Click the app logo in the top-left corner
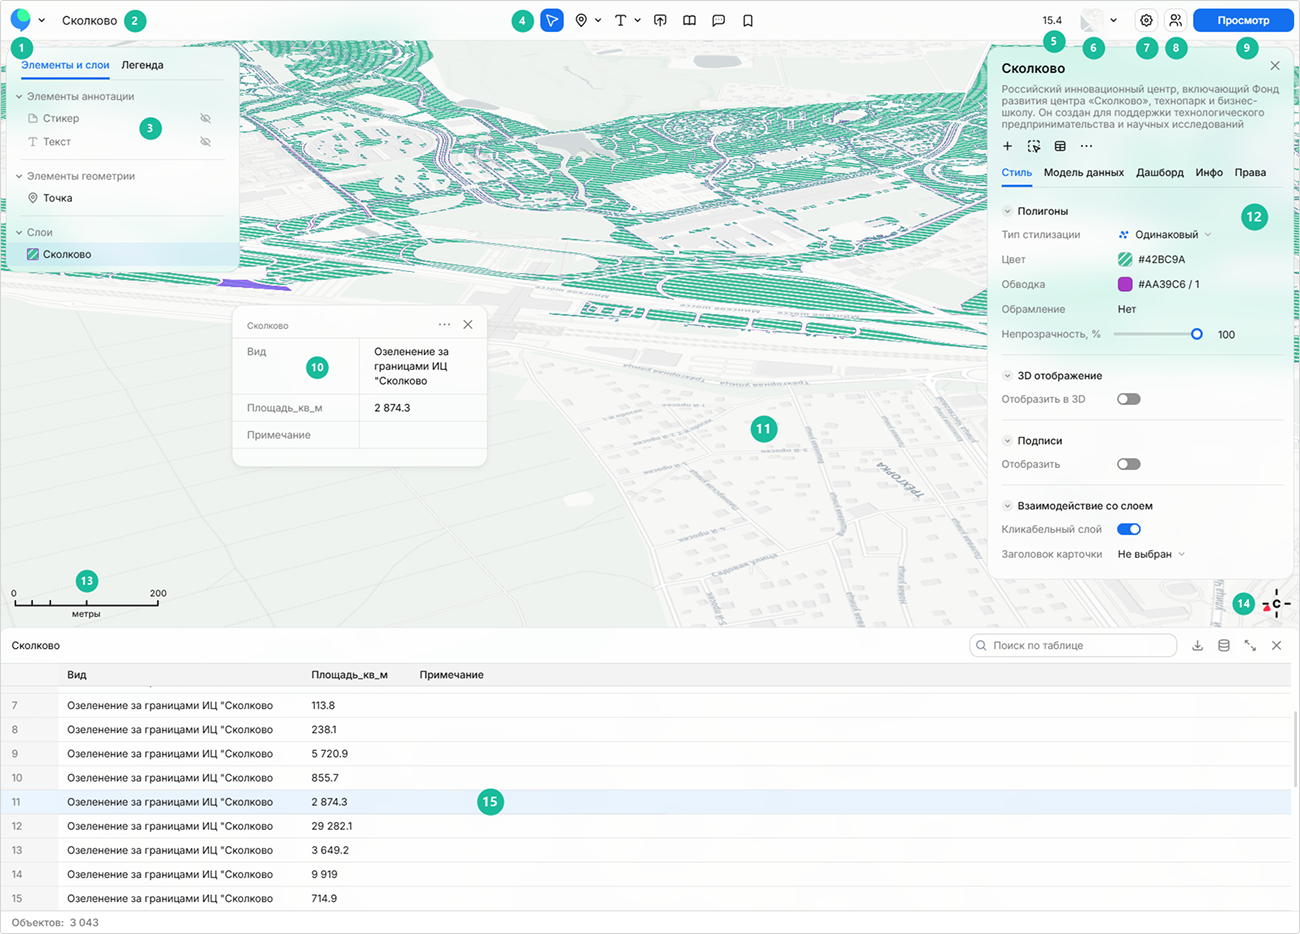This screenshot has width=1300, height=934. click(20, 20)
